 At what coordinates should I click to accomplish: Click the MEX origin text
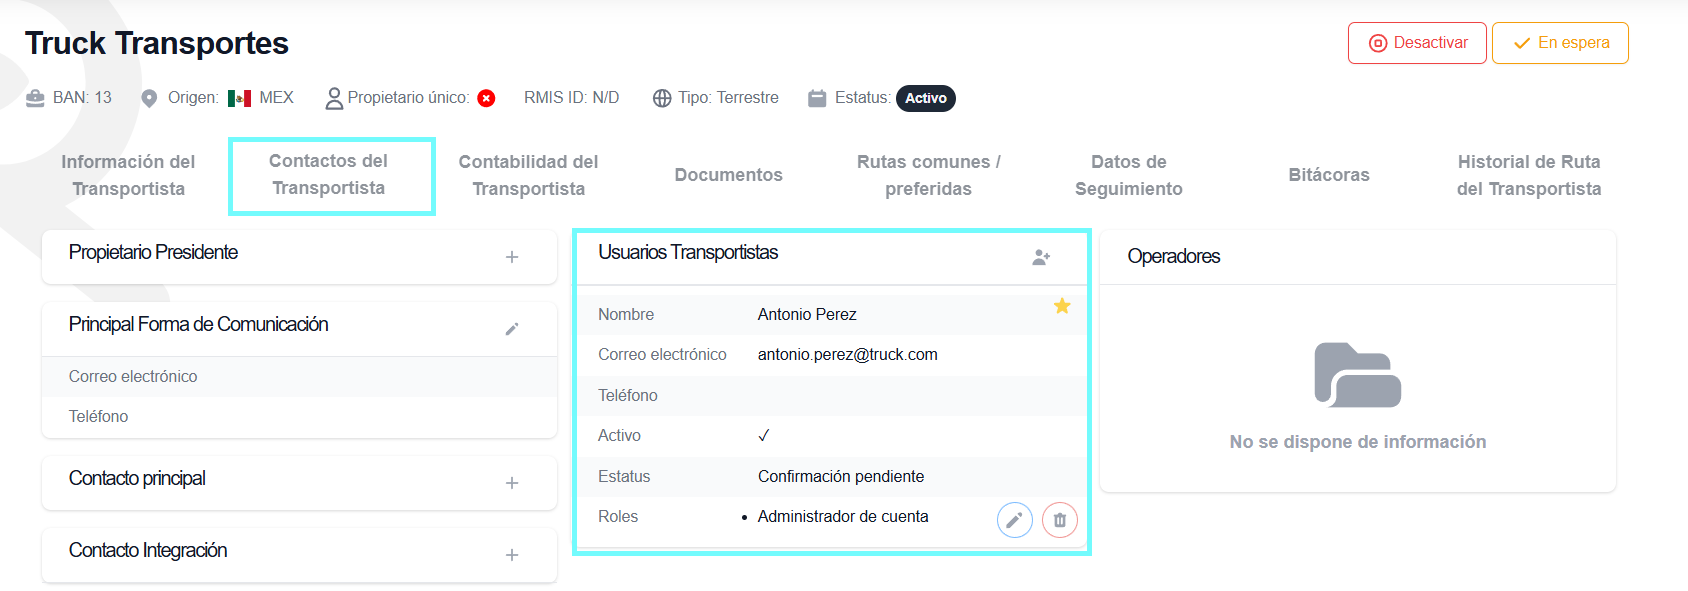276,98
